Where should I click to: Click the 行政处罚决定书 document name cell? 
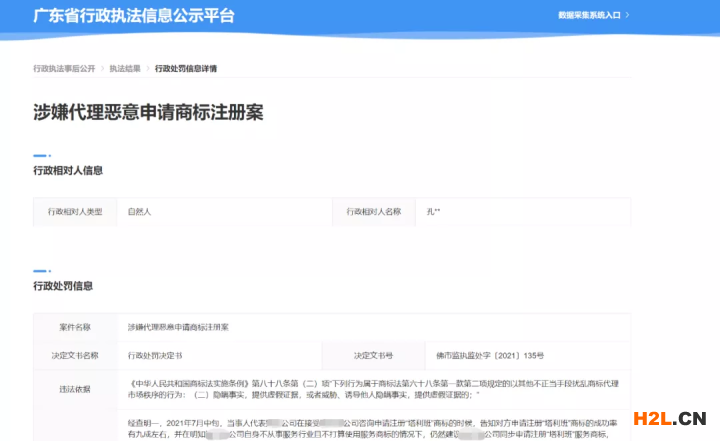pos(155,355)
